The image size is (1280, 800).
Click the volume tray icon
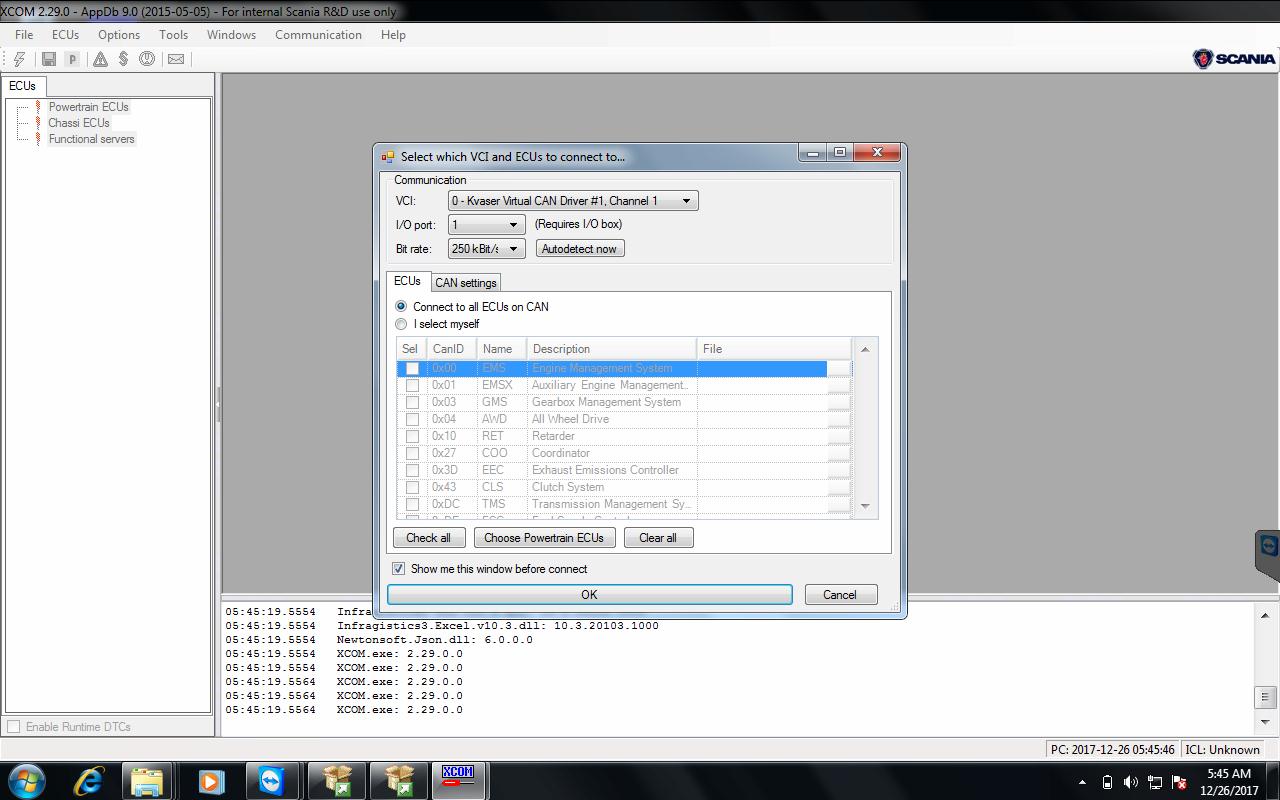1131,782
